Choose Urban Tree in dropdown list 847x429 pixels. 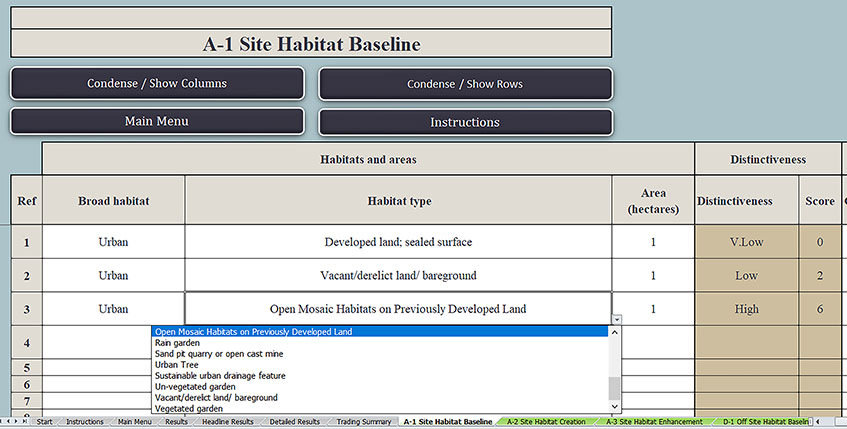pos(176,365)
